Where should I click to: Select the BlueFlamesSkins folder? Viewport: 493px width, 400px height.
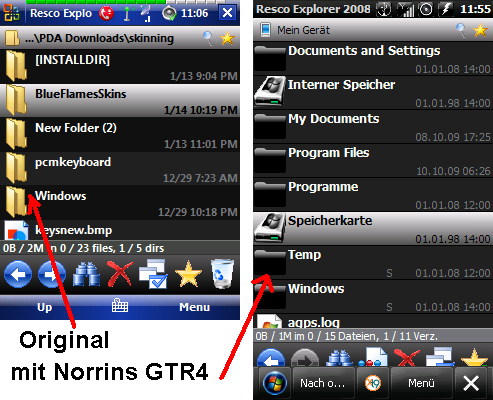[x=120, y=100]
